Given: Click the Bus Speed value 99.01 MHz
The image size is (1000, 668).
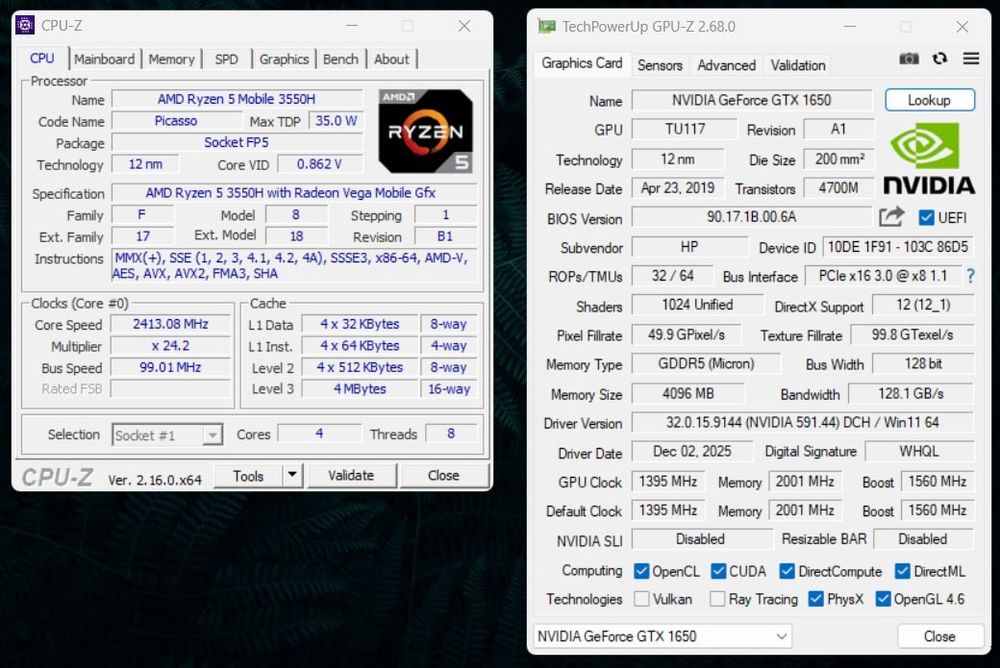Looking at the screenshot, I should [170, 367].
